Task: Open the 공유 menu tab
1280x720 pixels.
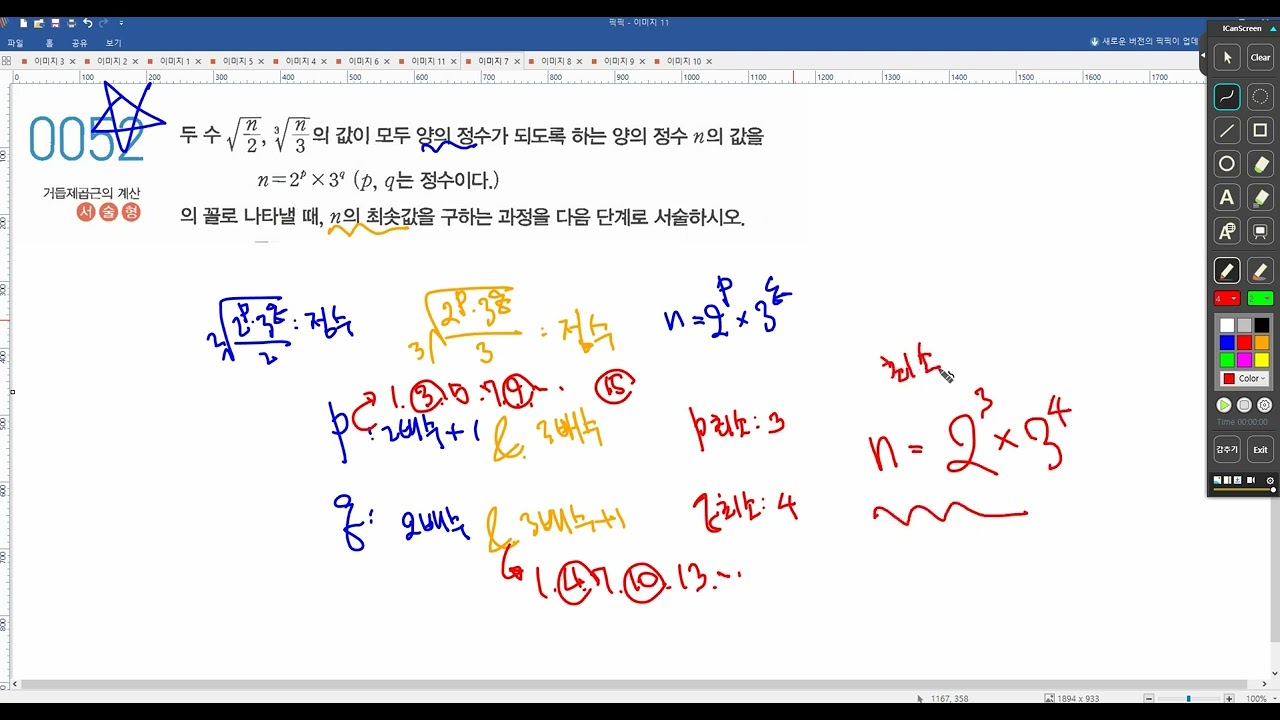Action: 80,43
